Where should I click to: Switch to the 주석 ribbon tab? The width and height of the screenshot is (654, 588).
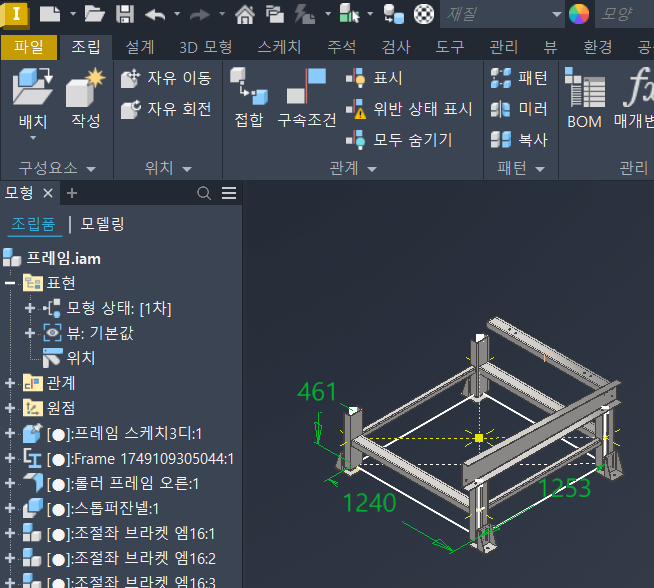tap(342, 47)
